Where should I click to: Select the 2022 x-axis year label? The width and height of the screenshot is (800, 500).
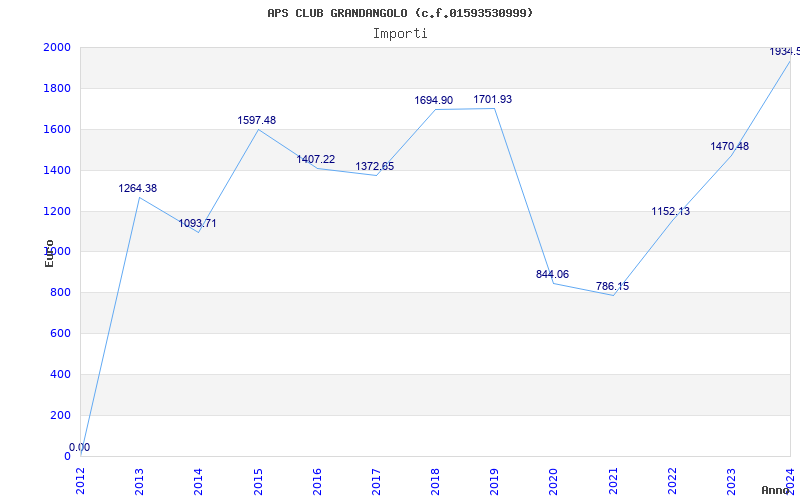pyautogui.click(x=672, y=481)
